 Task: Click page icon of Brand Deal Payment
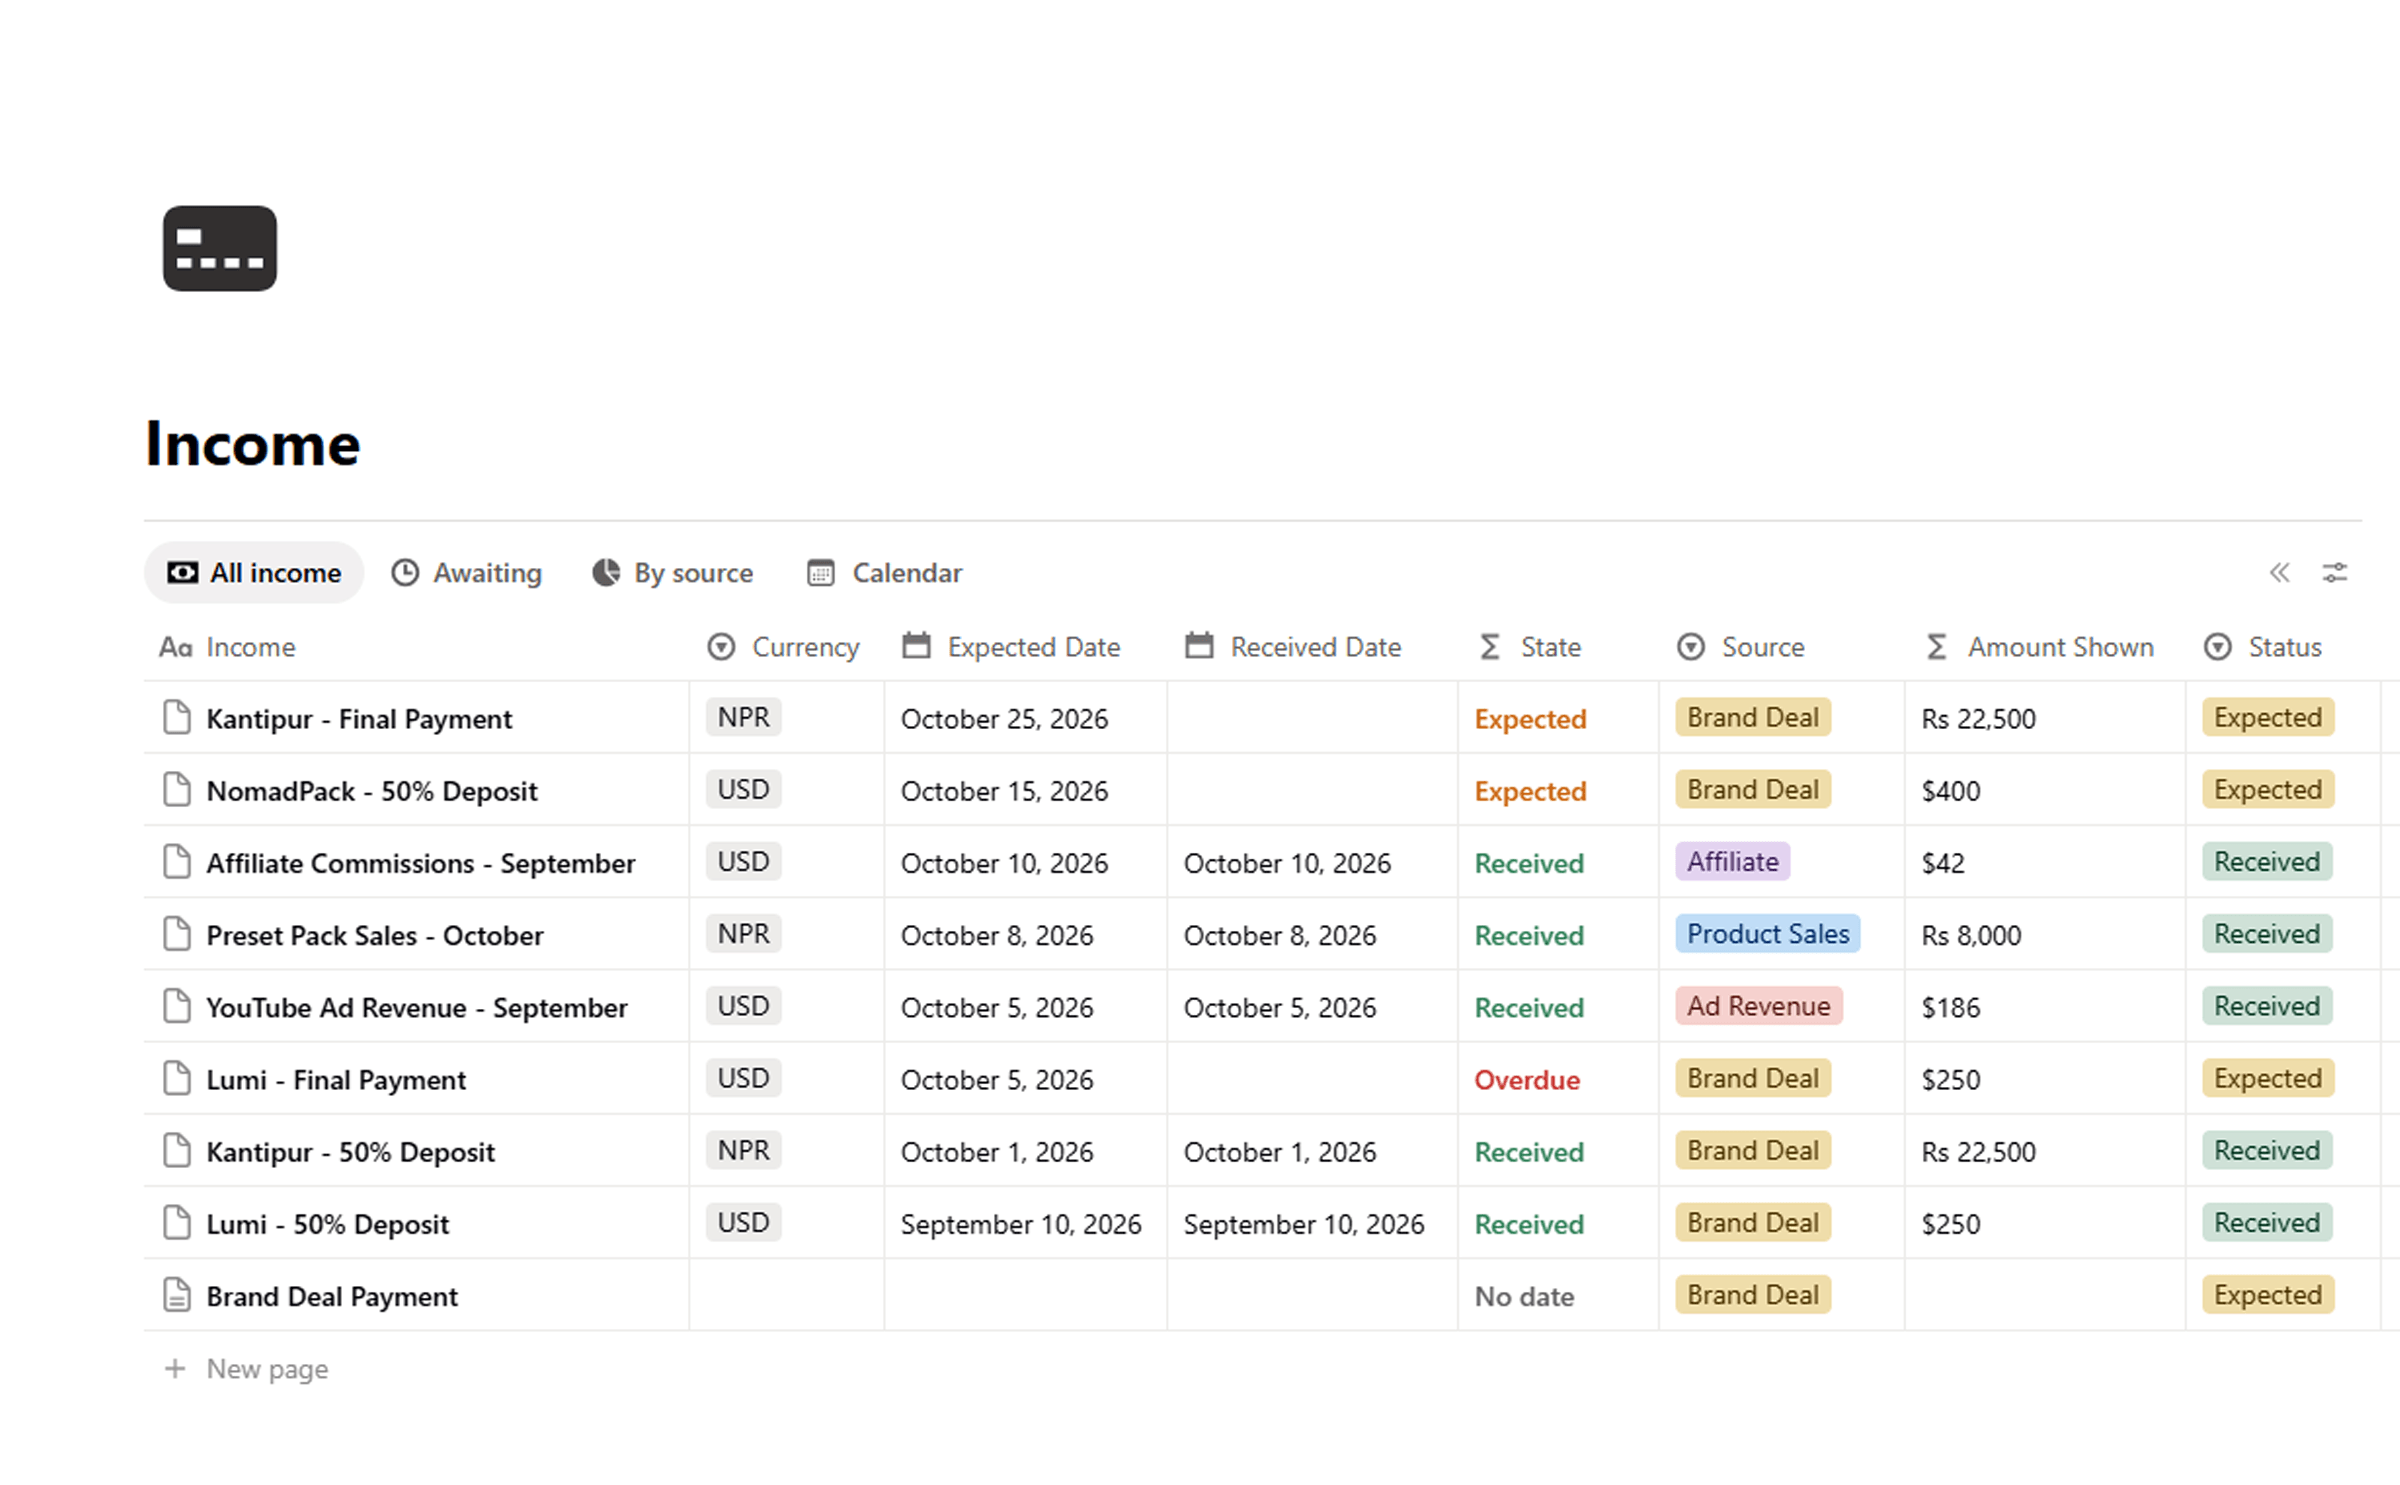tap(177, 1294)
